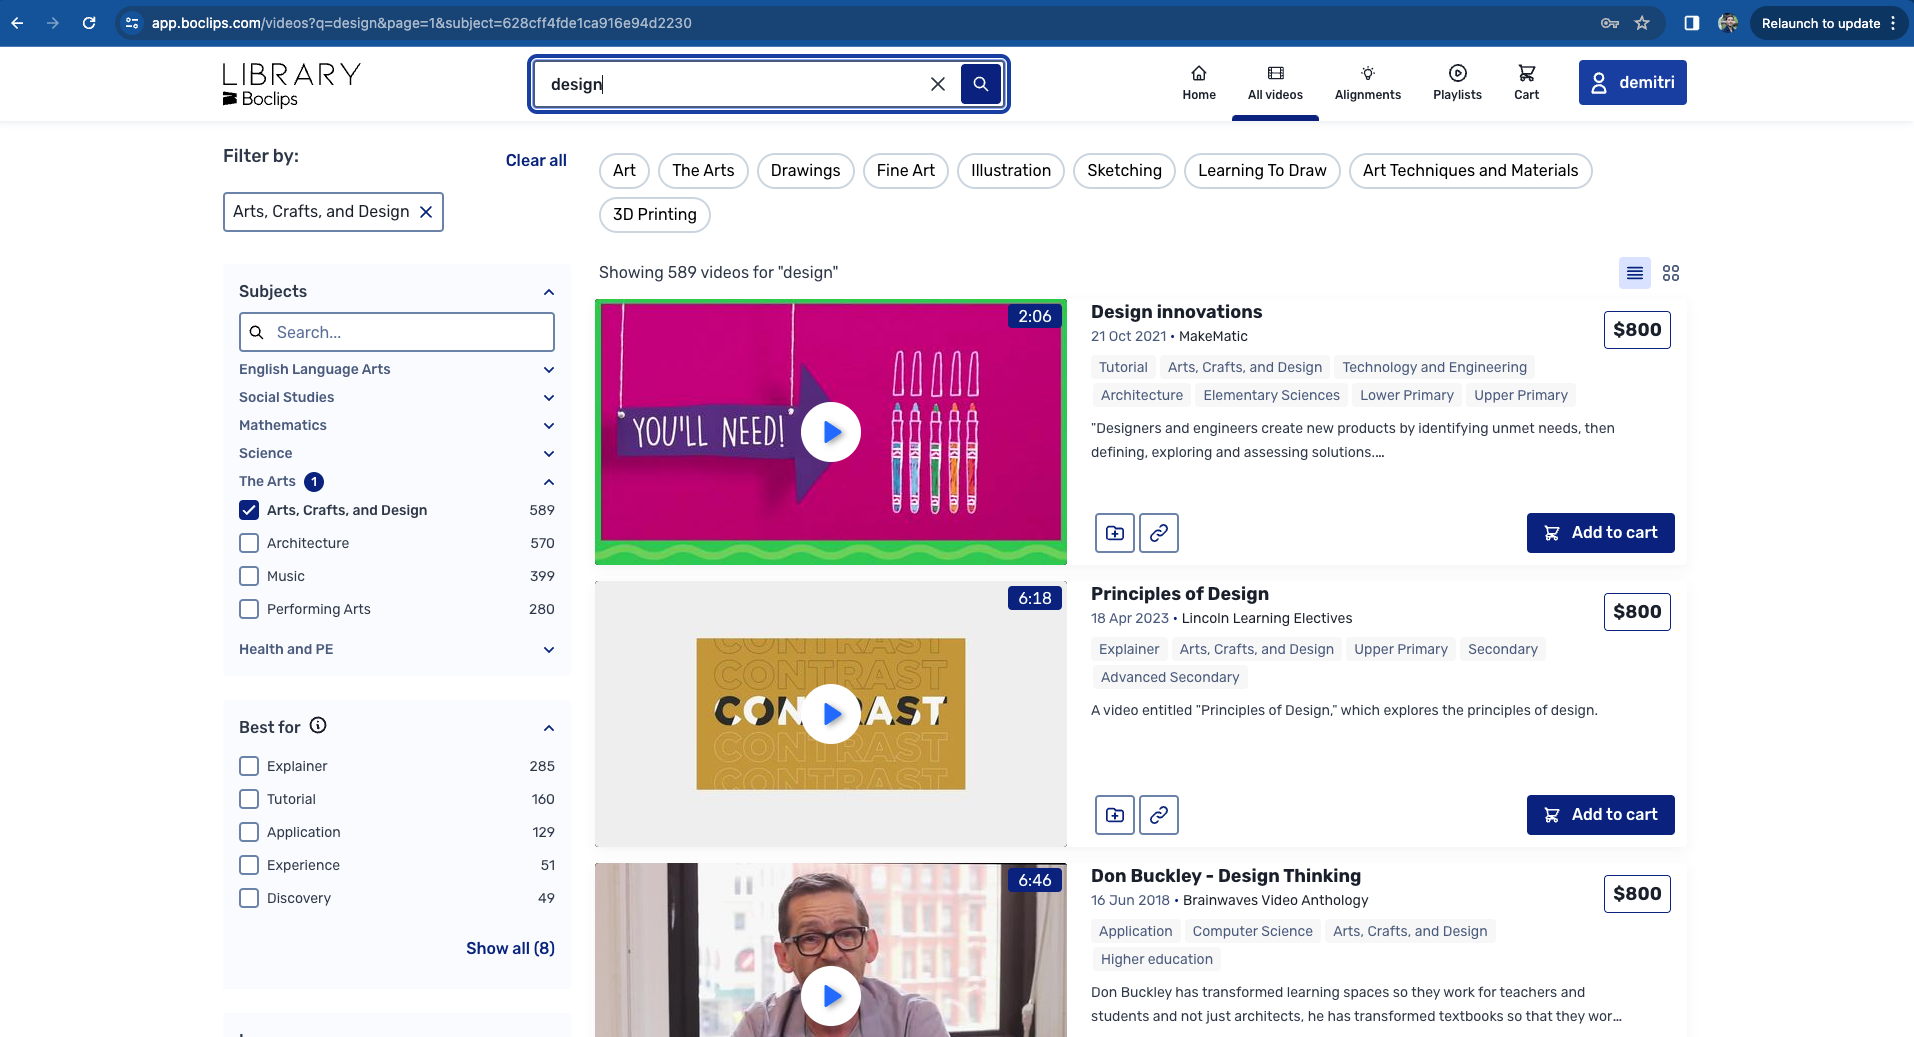Play the Design innovations video
Screen dimensions: 1914x1037
831,432
